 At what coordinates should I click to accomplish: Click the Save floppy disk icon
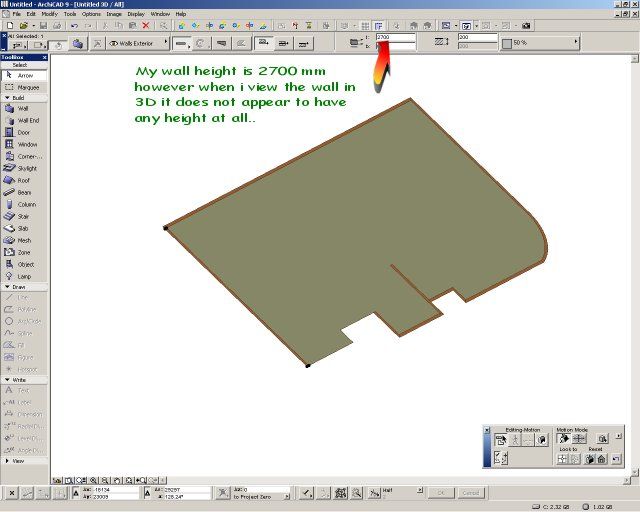(x=43, y=26)
